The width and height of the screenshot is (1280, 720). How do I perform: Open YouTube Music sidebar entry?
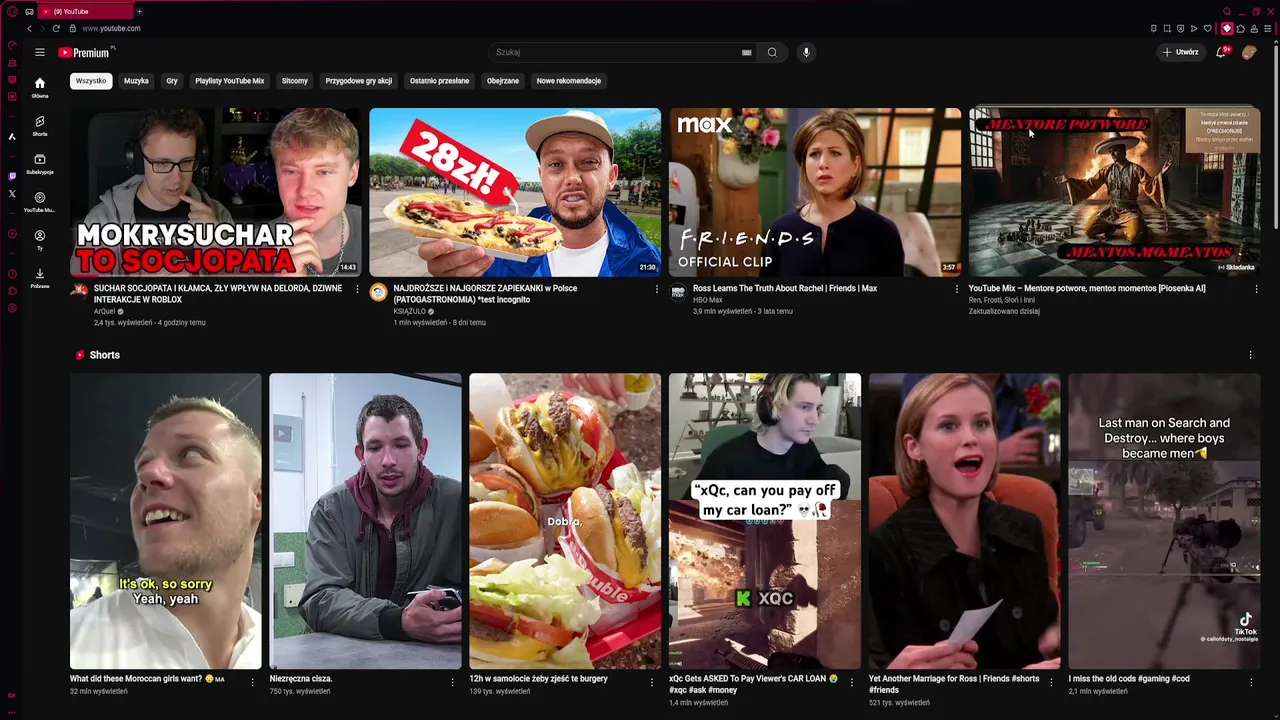pos(40,201)
